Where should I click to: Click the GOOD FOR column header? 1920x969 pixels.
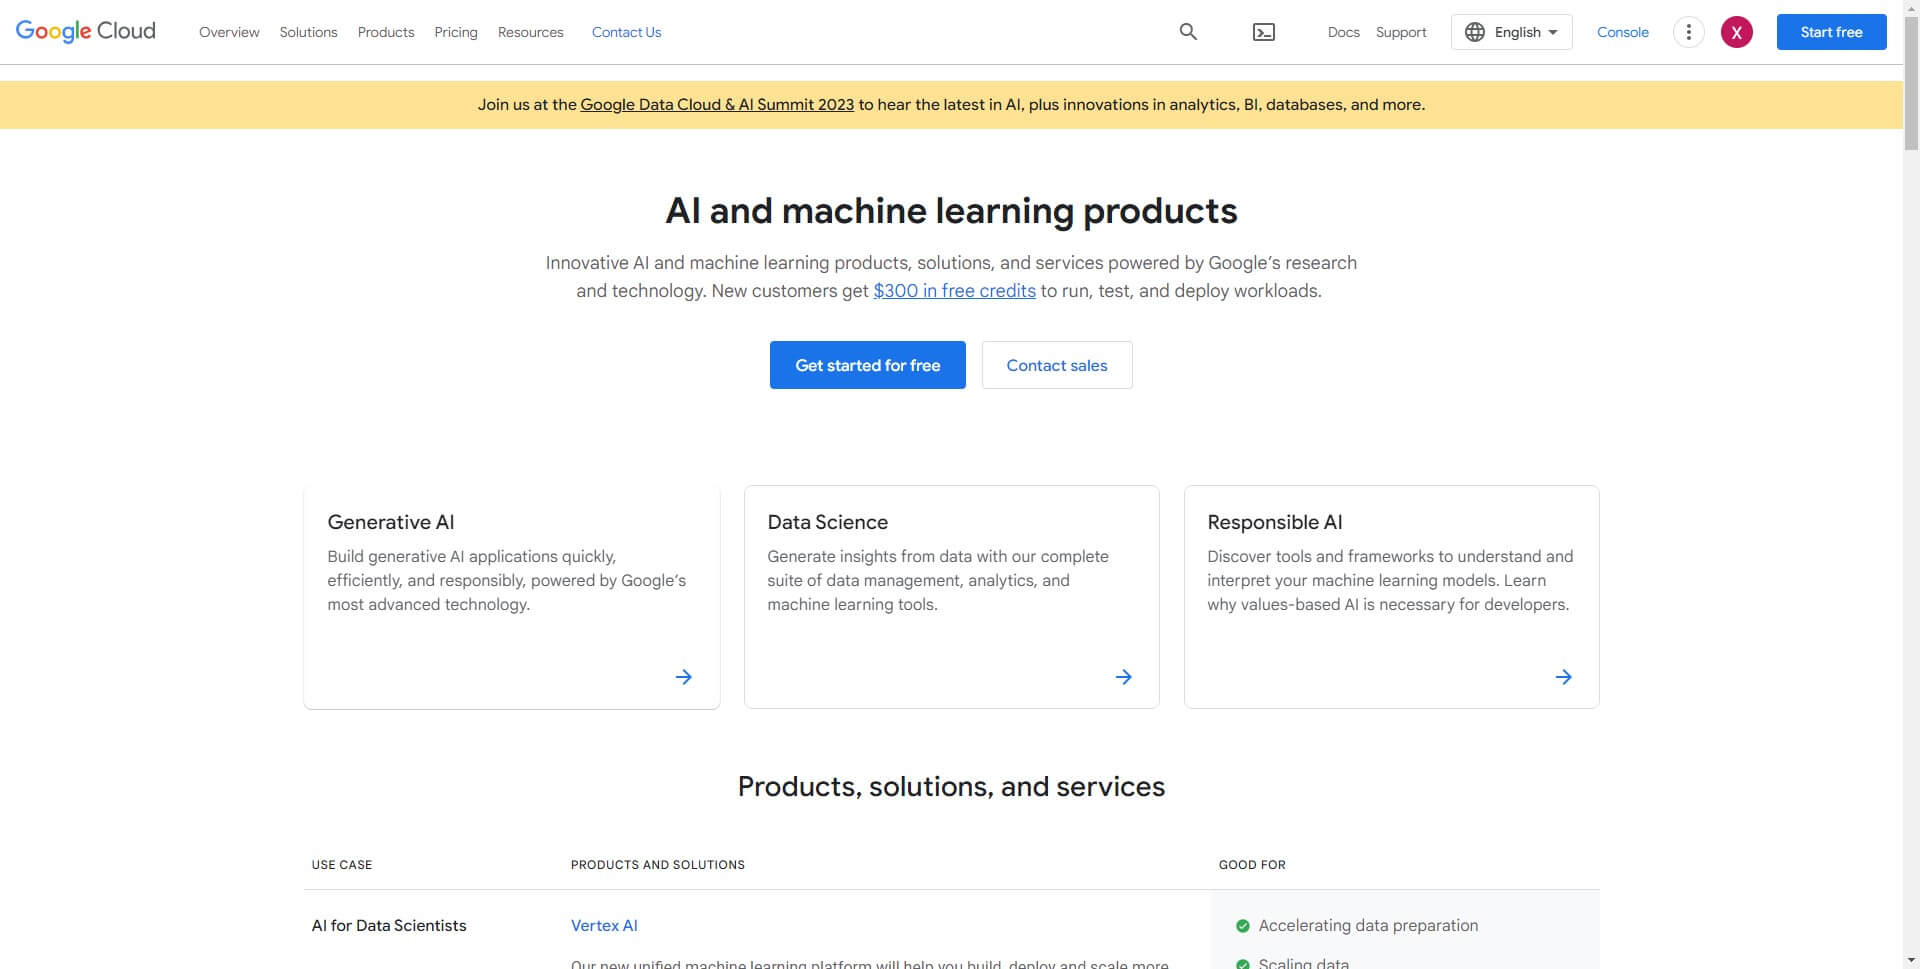coord(1253,865)
